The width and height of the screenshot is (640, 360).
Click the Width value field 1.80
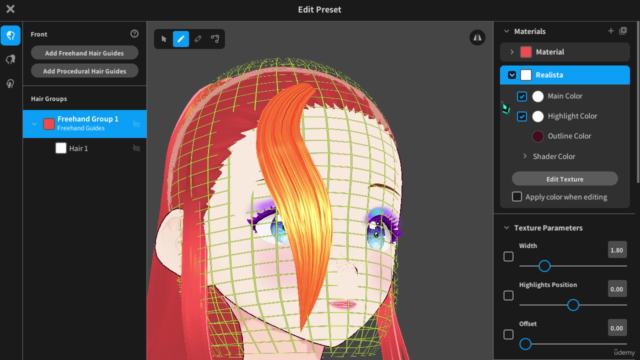click(x=617, y=250)
